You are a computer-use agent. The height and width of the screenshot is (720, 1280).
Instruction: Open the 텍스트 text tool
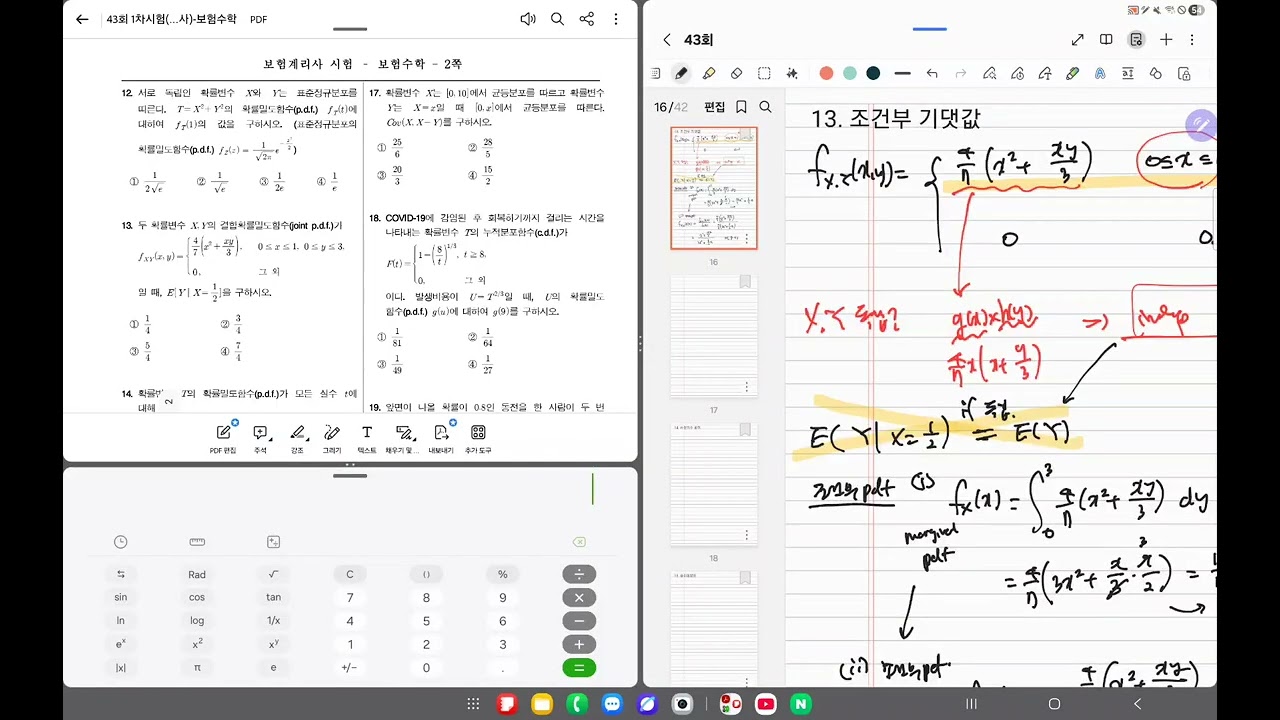(x=367, y=438)
